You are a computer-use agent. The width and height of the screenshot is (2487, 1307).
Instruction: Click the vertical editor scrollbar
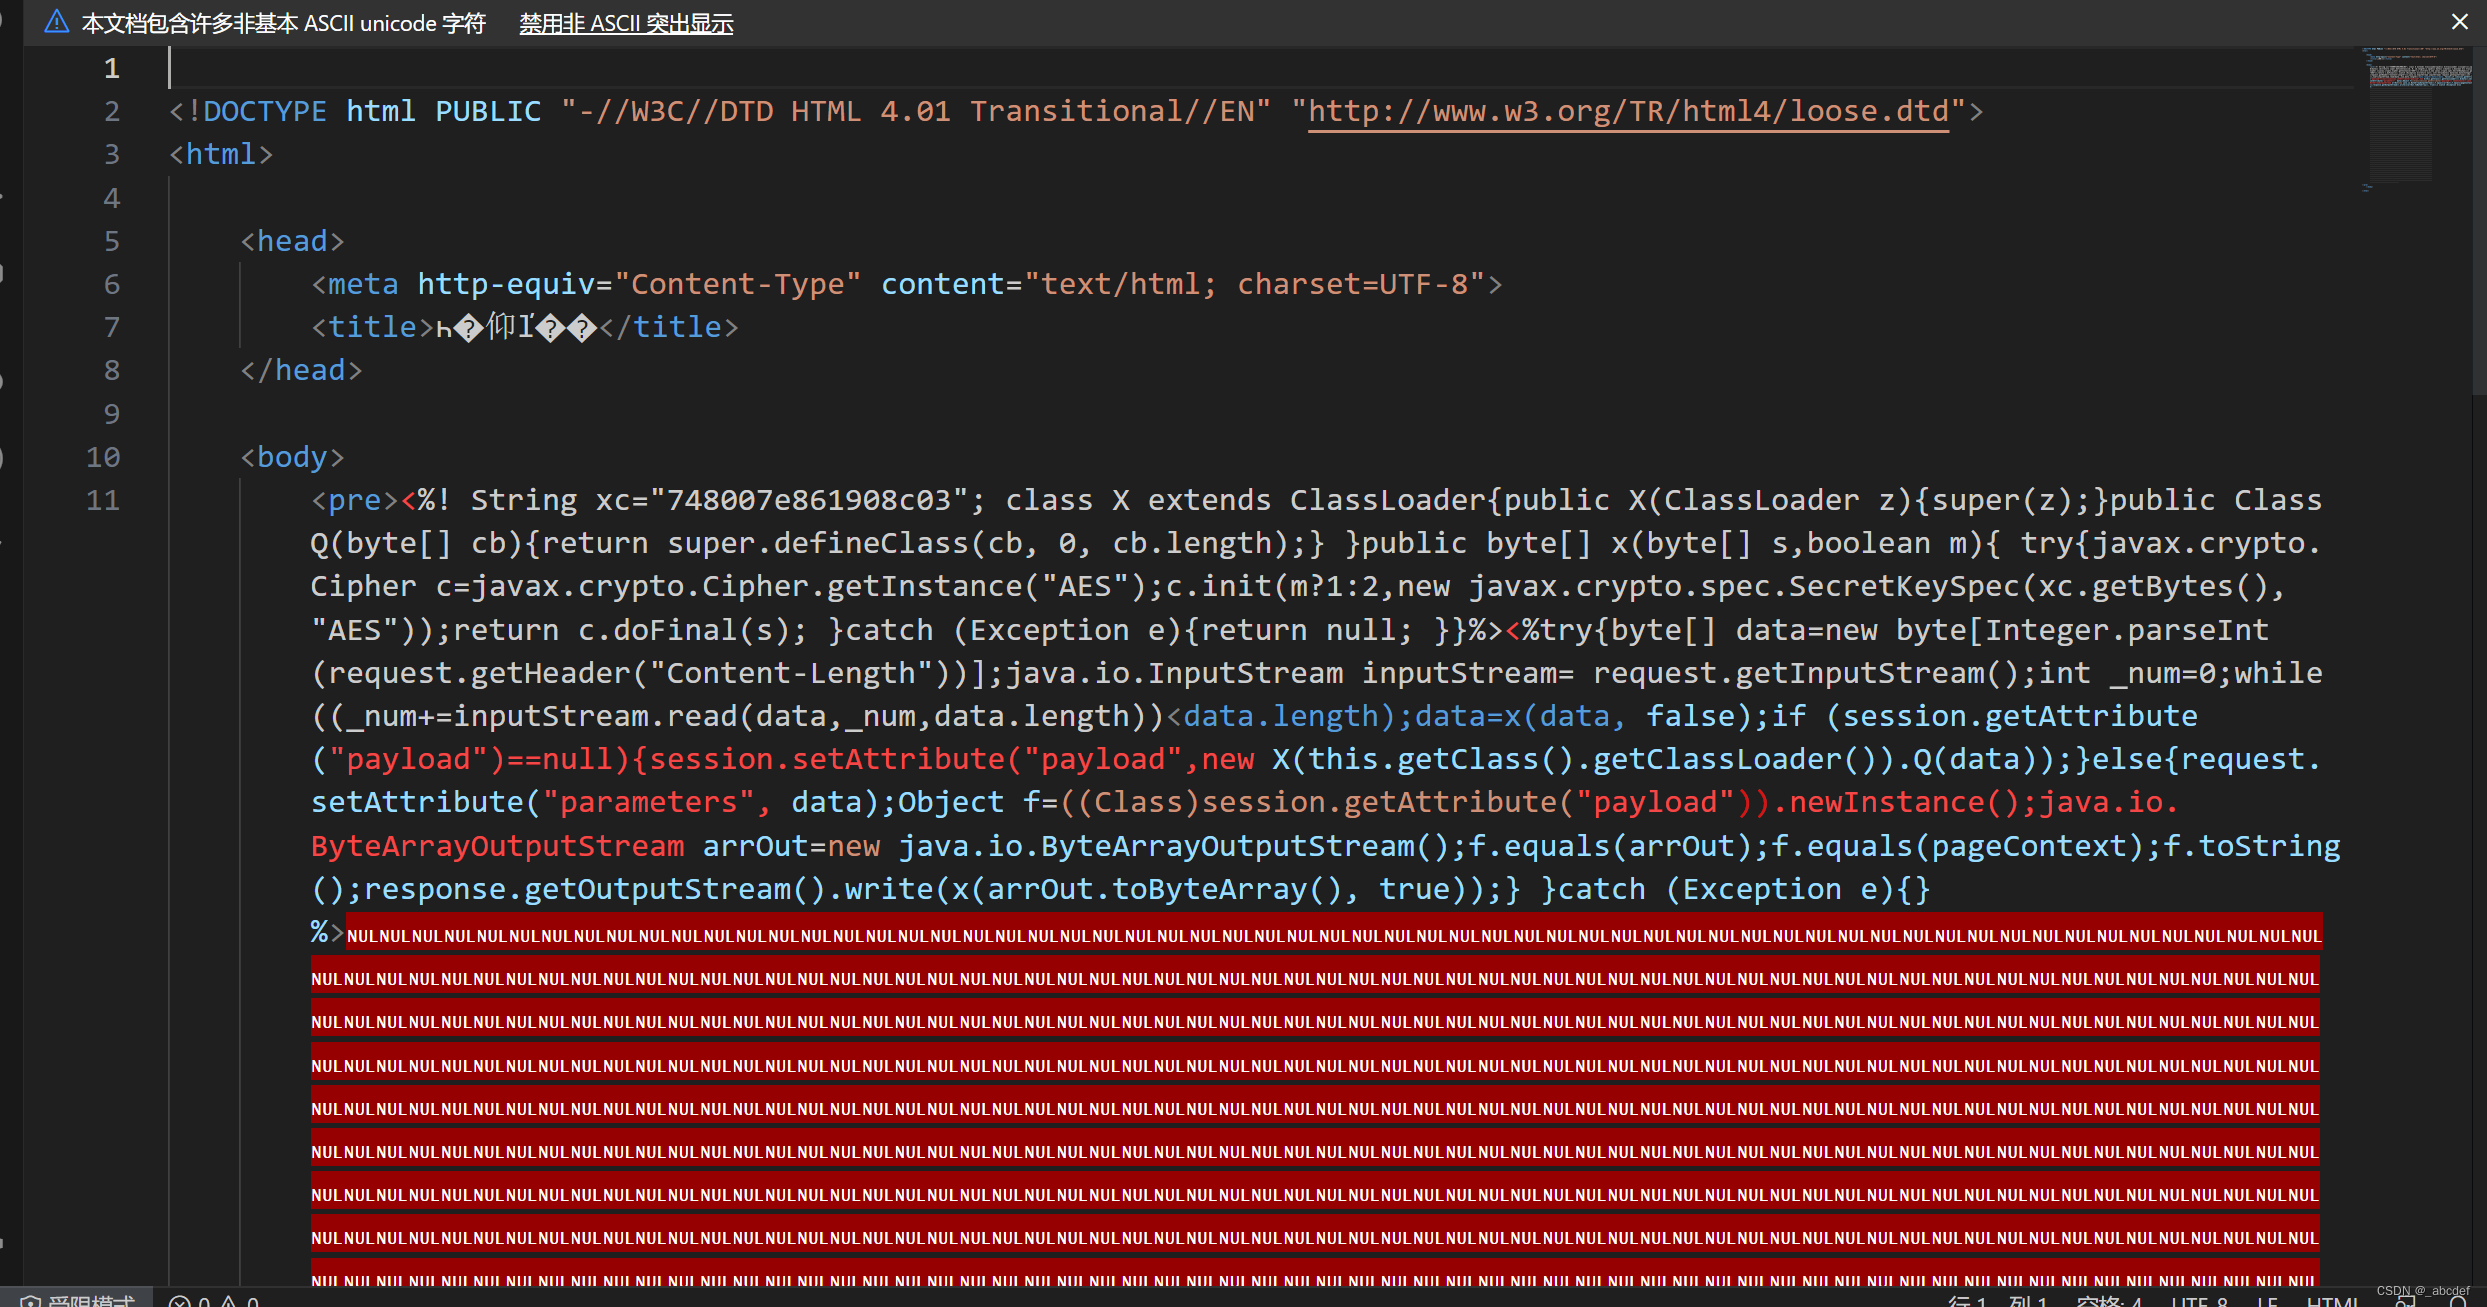coord(2479,220)
